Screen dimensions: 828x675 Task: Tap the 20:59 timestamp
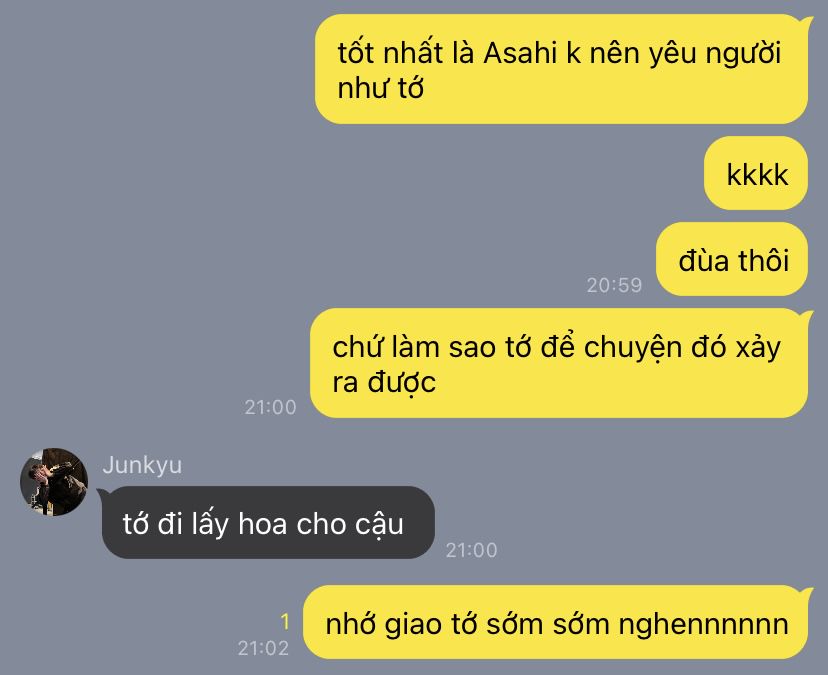coord(614,285)
